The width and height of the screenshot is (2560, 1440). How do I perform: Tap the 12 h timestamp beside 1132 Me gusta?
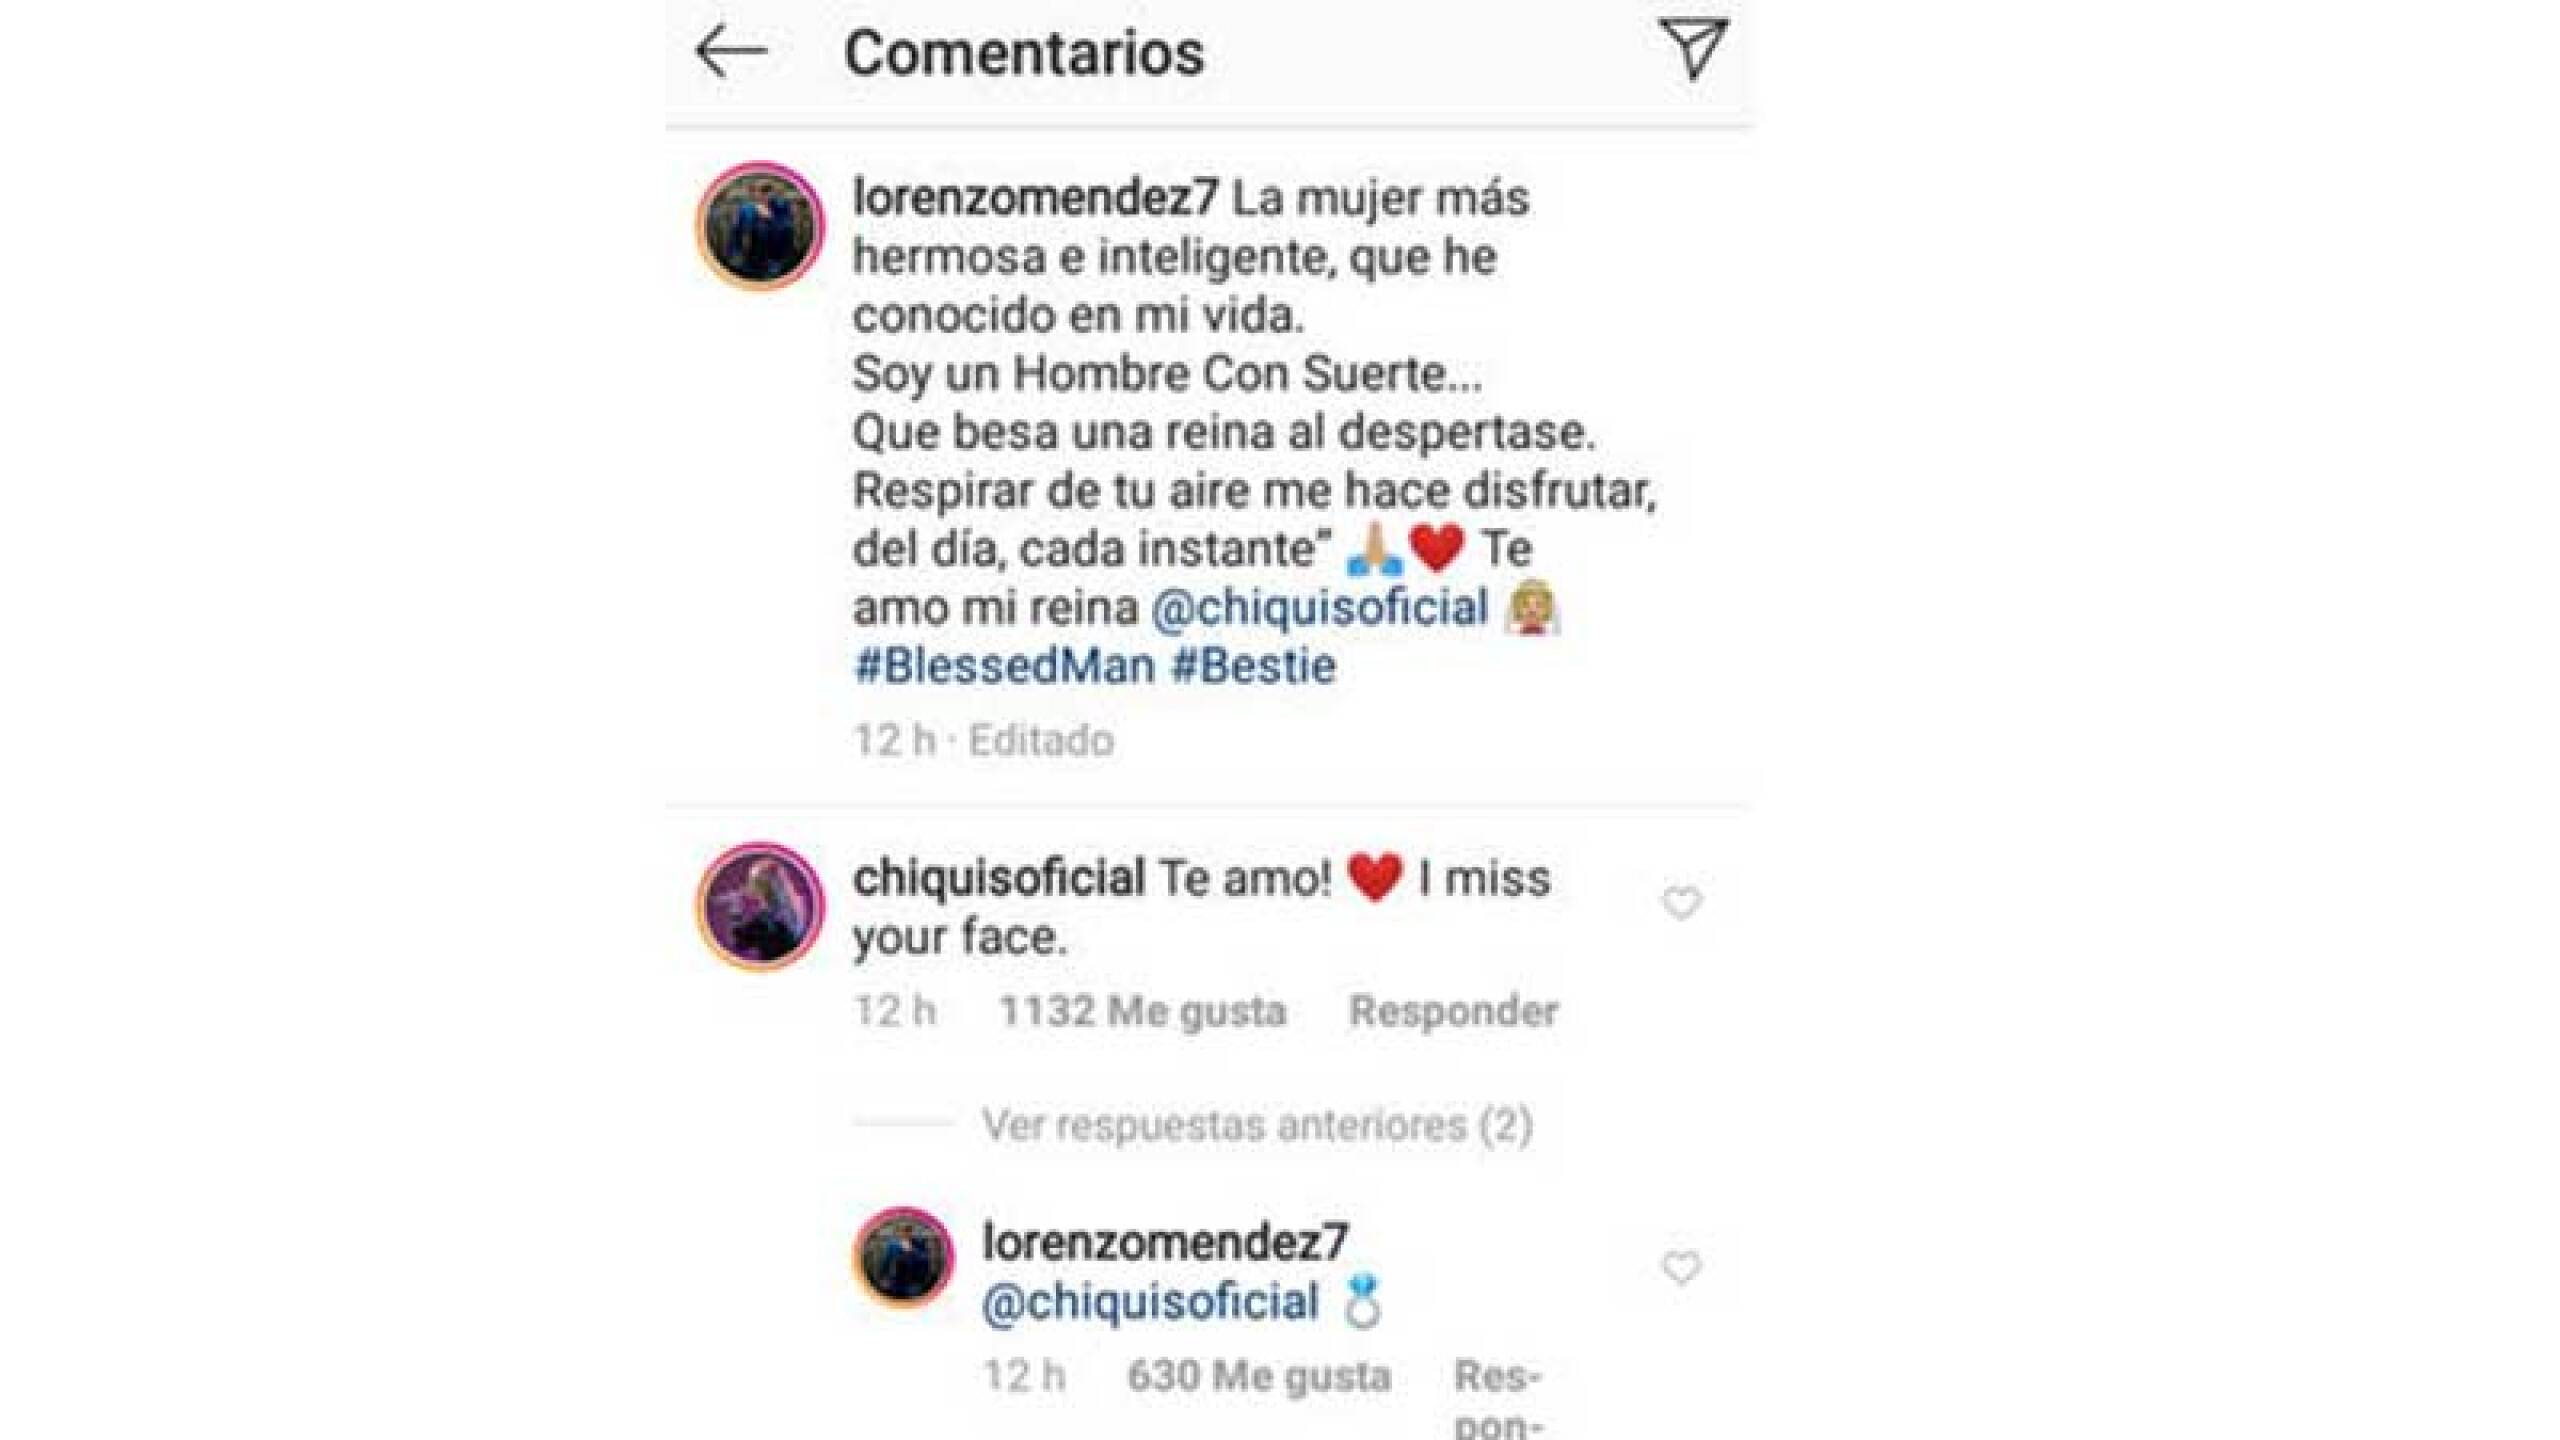[895, 1011]
